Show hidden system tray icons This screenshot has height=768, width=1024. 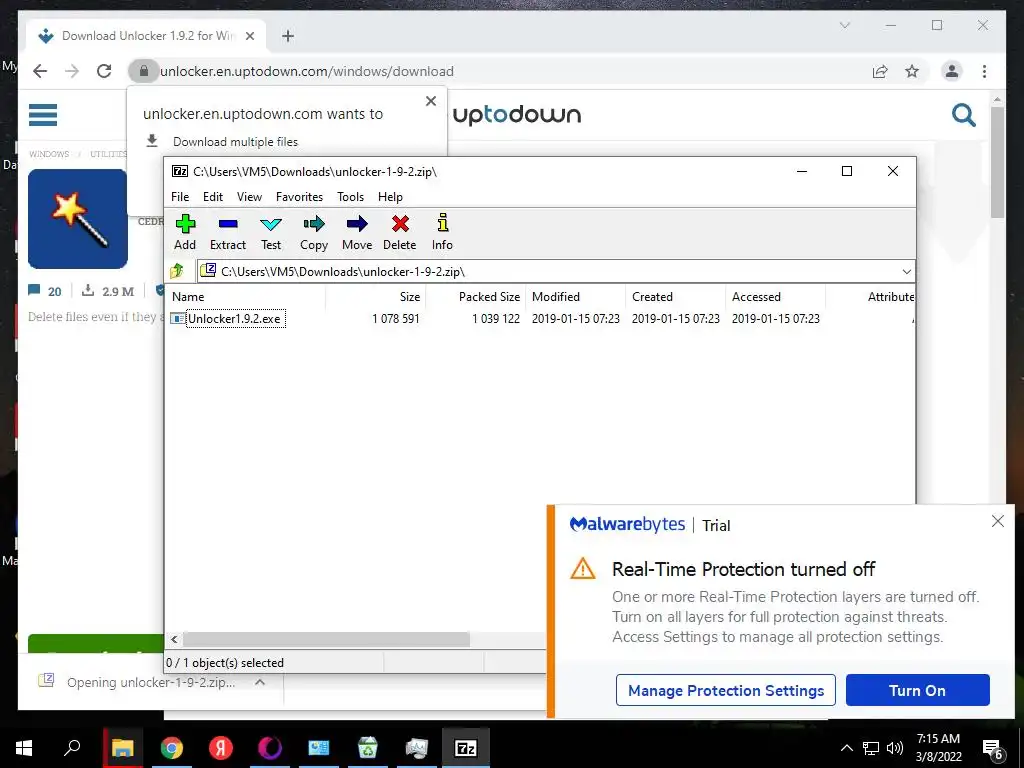(x=846, y=748)
